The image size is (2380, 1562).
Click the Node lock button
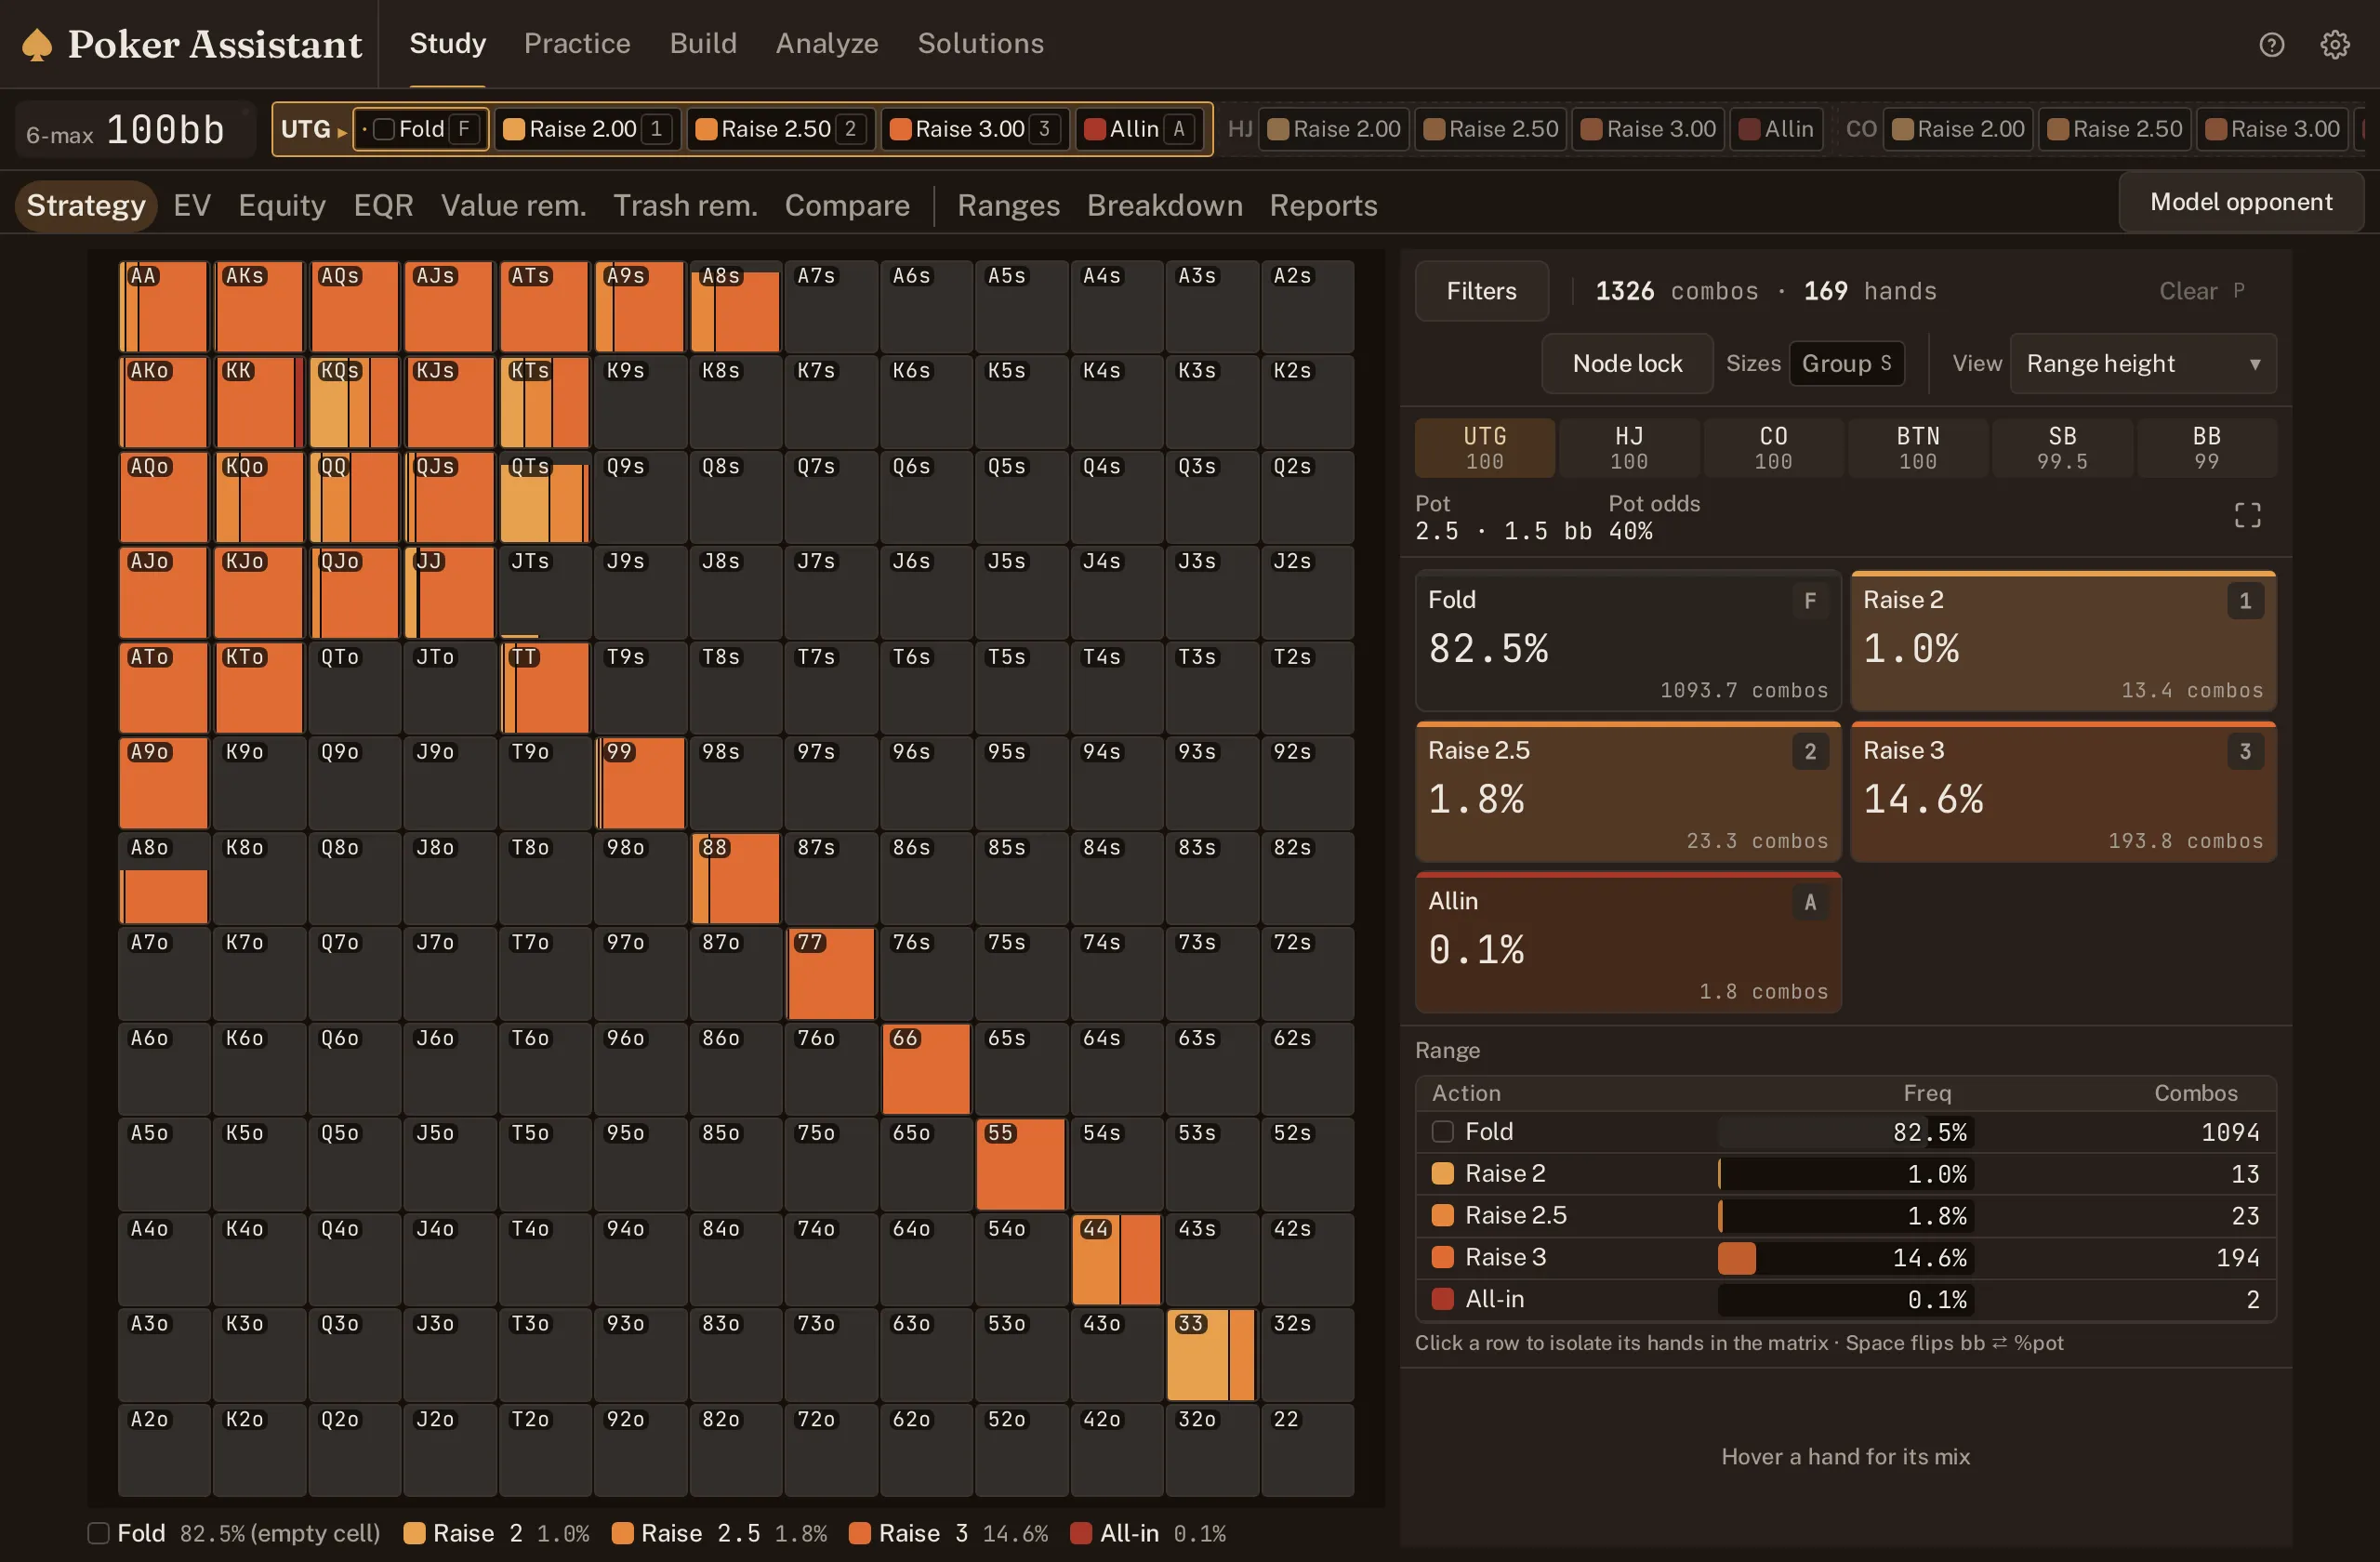click(x=1627, y=363)
